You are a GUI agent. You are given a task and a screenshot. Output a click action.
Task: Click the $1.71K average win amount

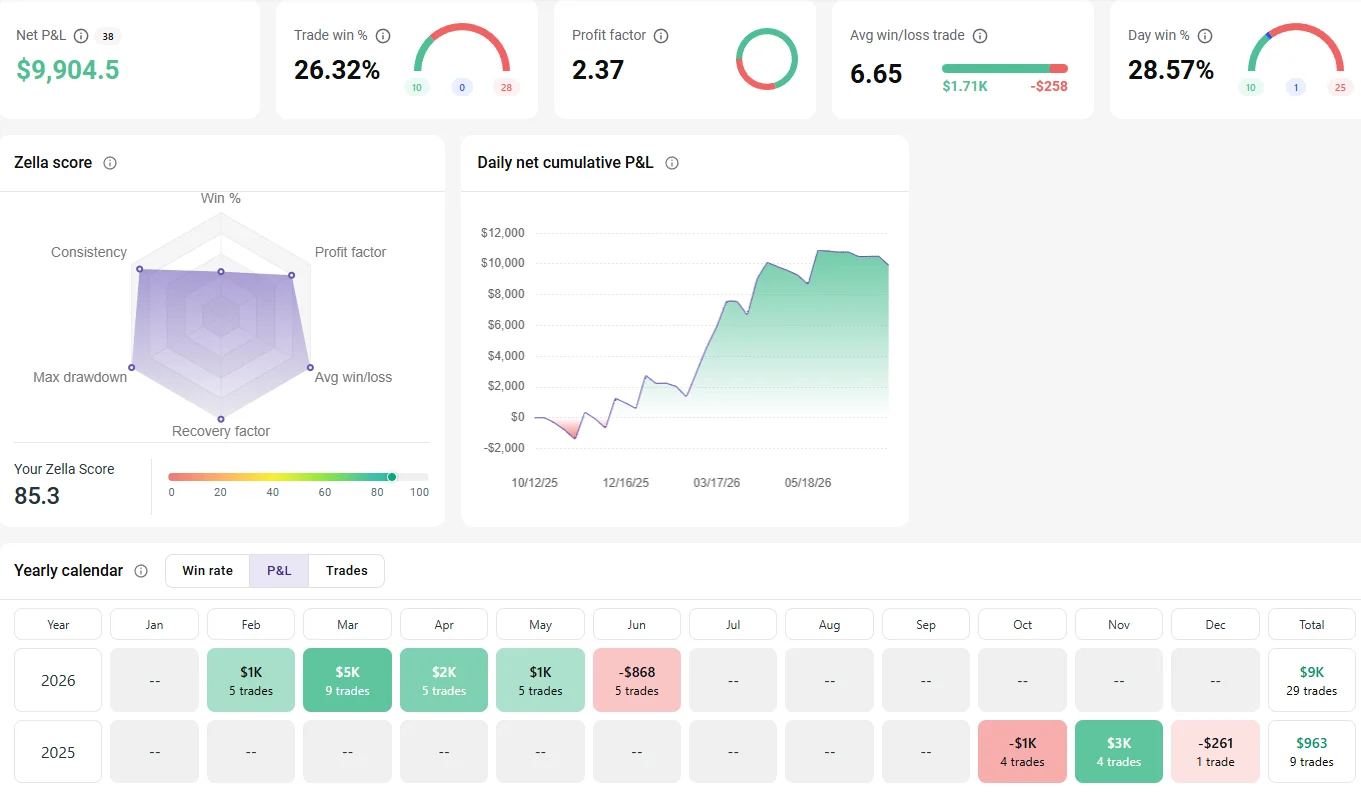coord(965,87)
